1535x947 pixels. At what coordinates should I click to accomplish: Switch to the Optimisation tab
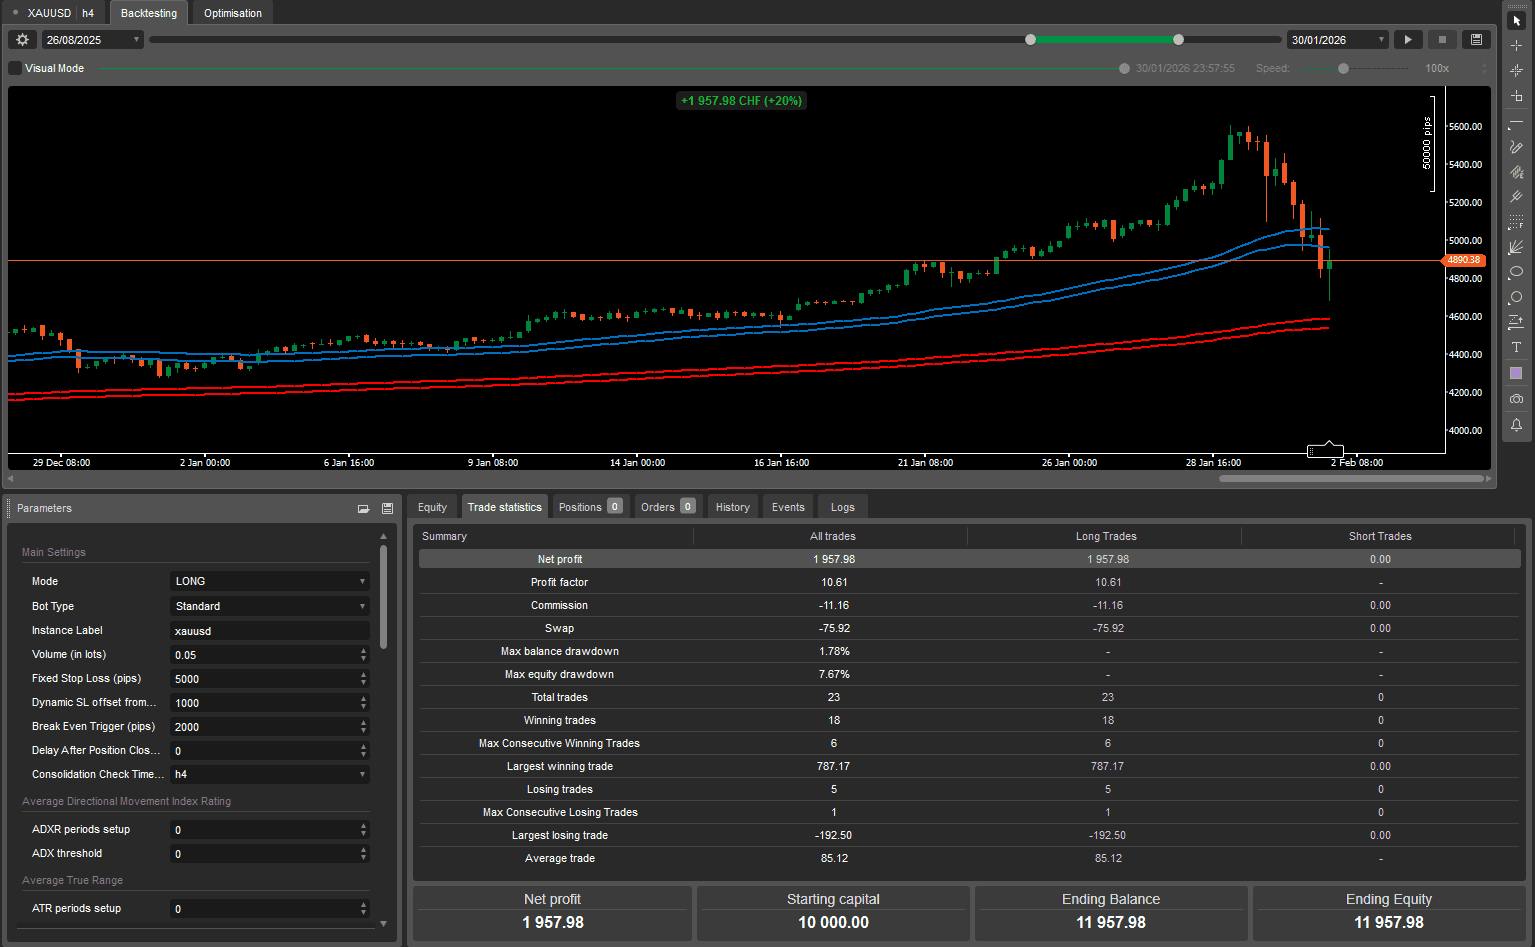pyautogui.click(x=233, y=13)
